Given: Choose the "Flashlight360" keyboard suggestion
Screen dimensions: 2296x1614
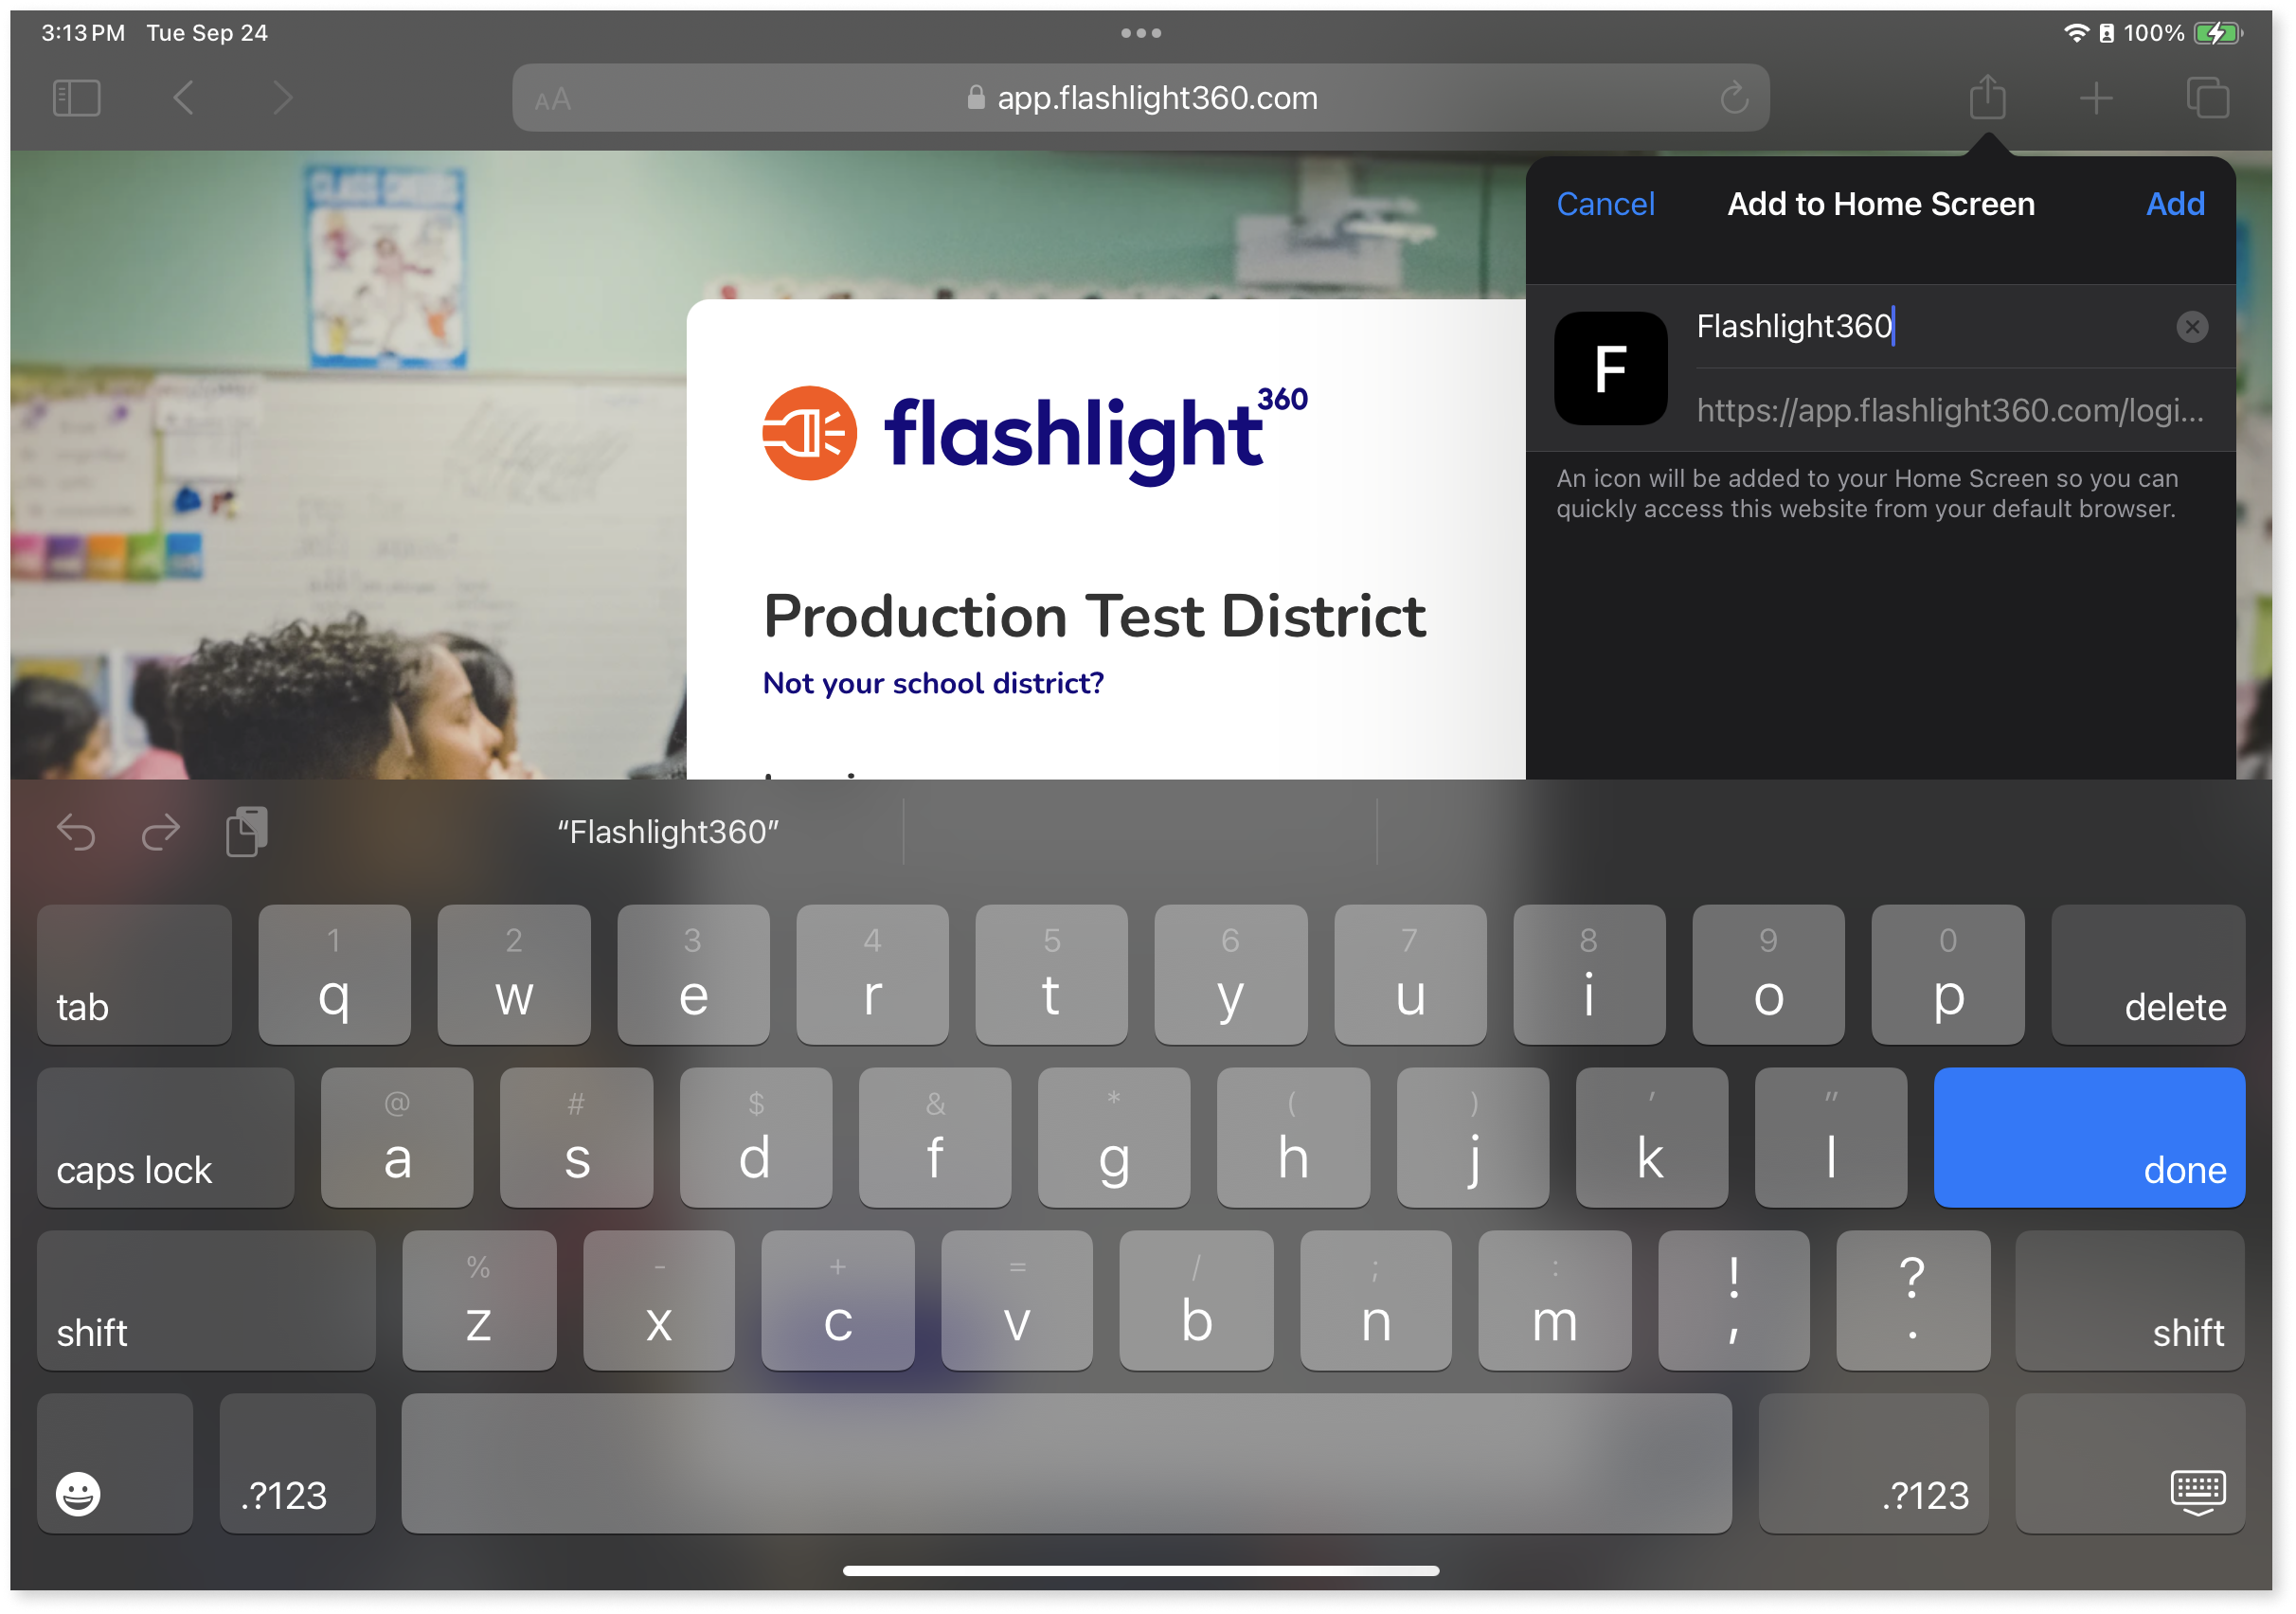Looking at the screenshot, I should pyautogui.click(x=668, y=832).
